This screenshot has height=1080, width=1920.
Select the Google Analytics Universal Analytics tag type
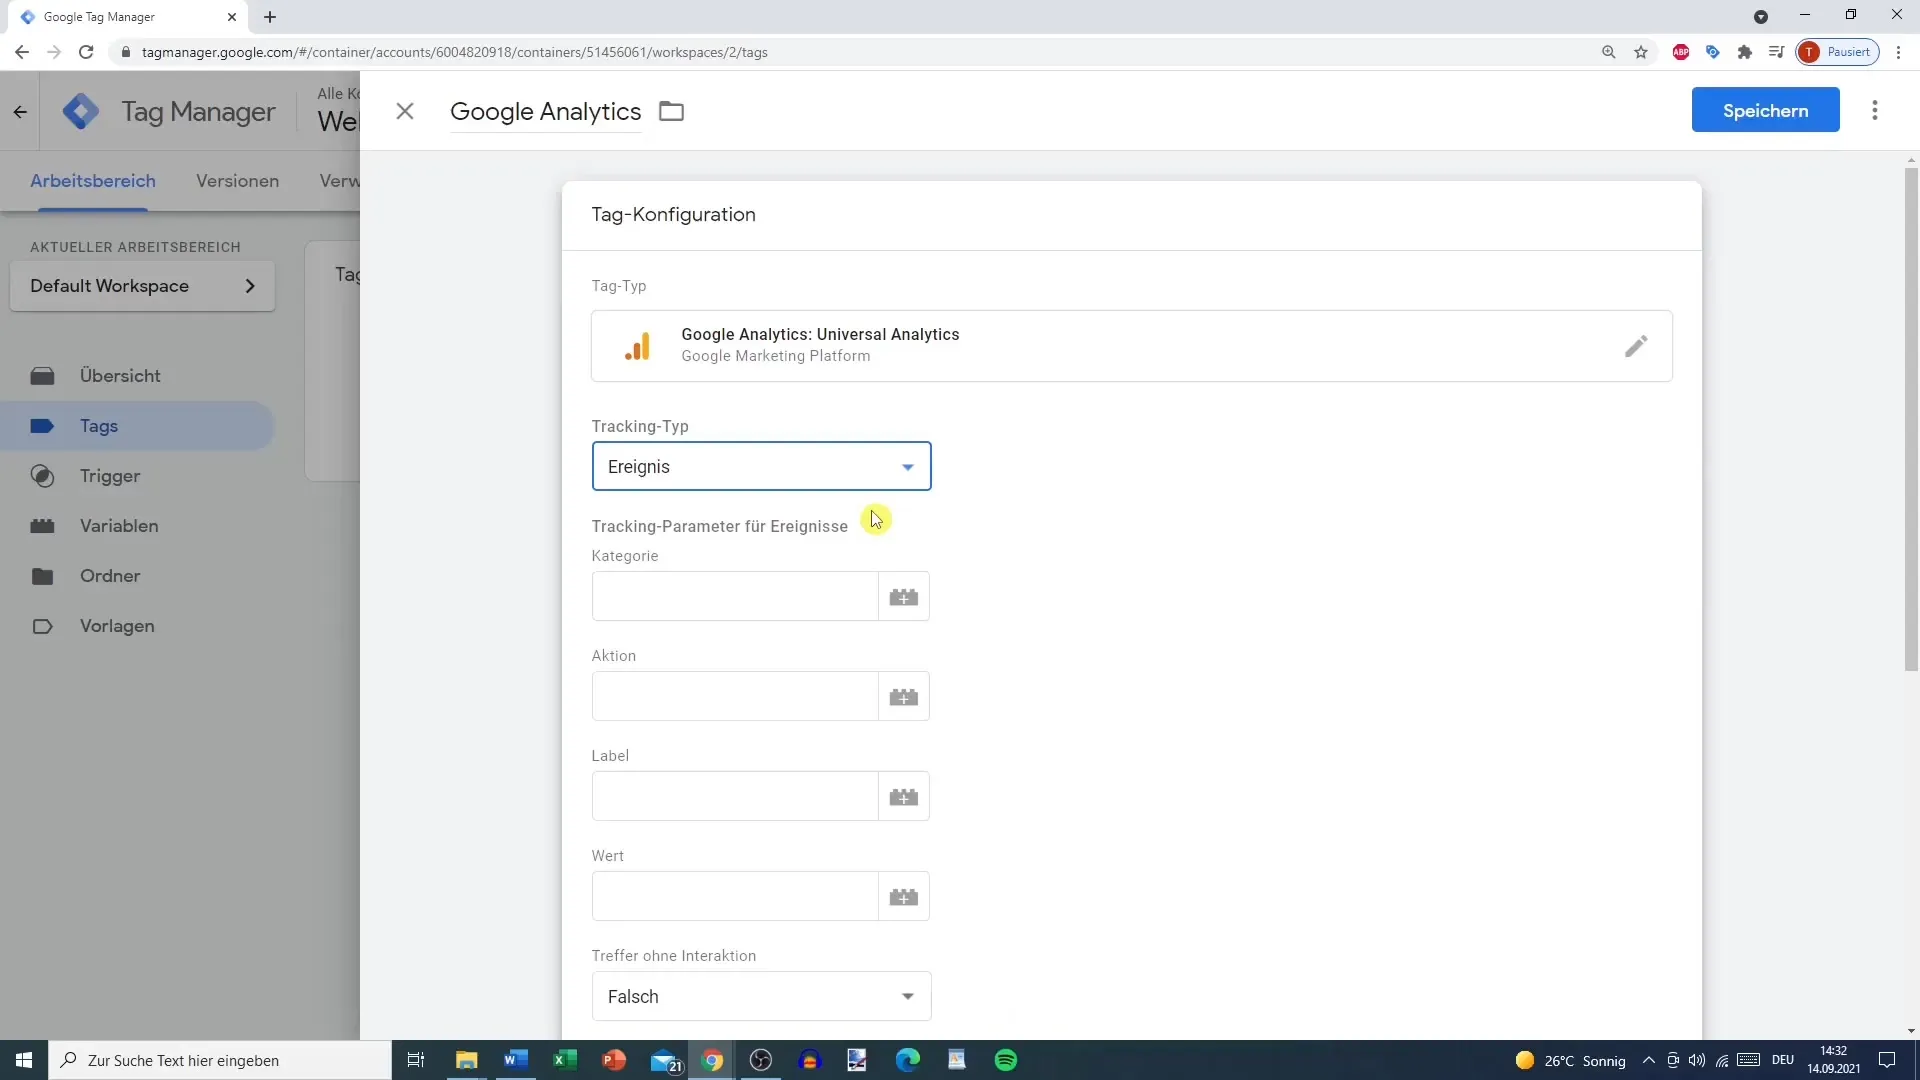1131,346
